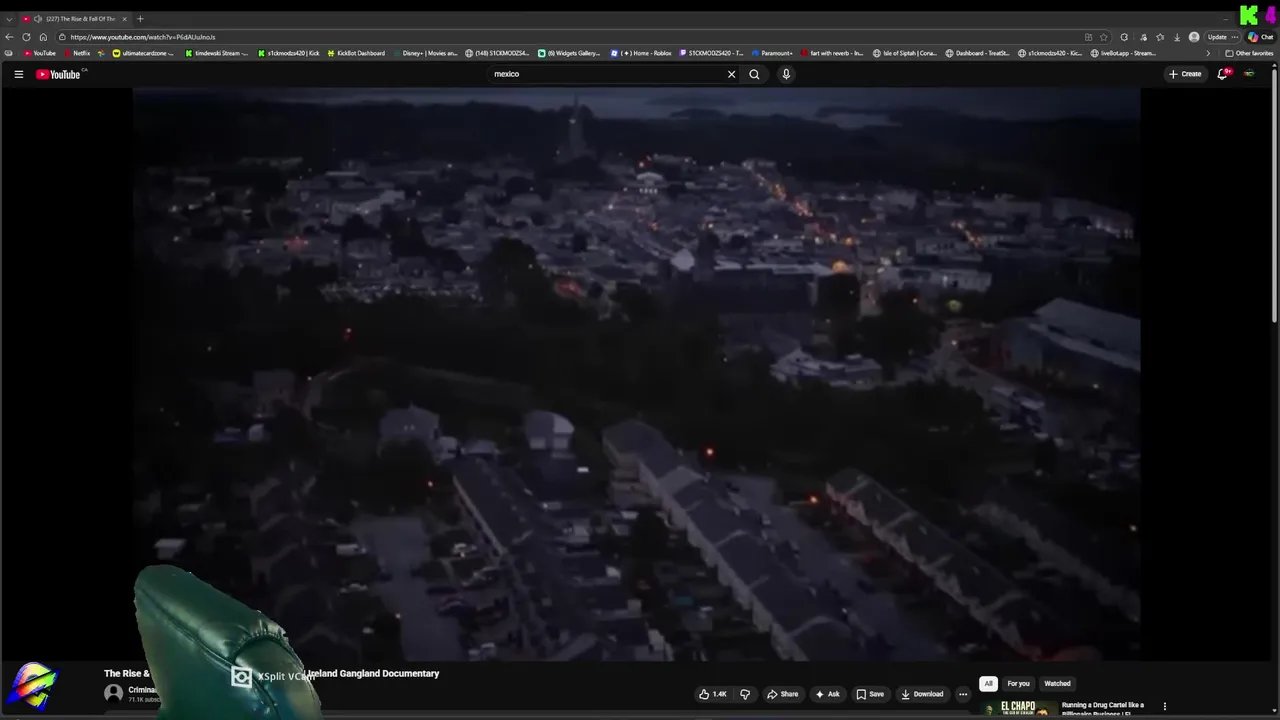The height and width of the screenshot is (720, 1280).
Task: Like the video (1.4K thumbs up)
Action: (713, 694)
